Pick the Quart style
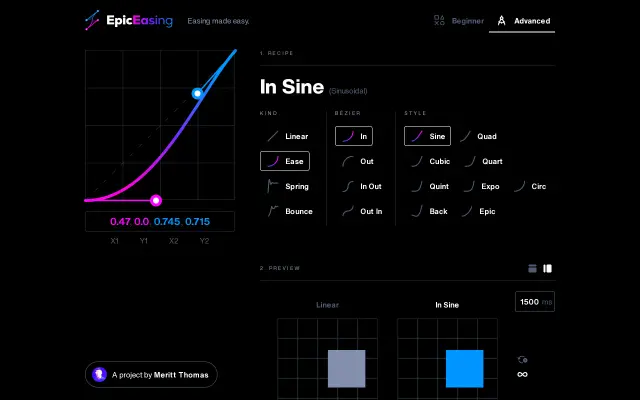Viewport: 640px width, 400px height. pos(484,161)
